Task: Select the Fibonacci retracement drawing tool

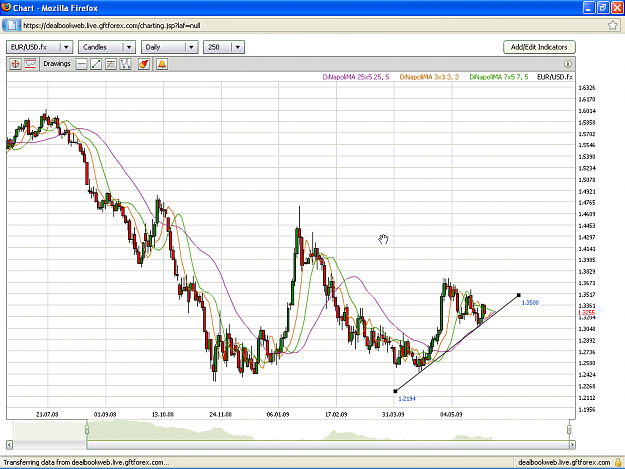Action: [x=111, y=64]
